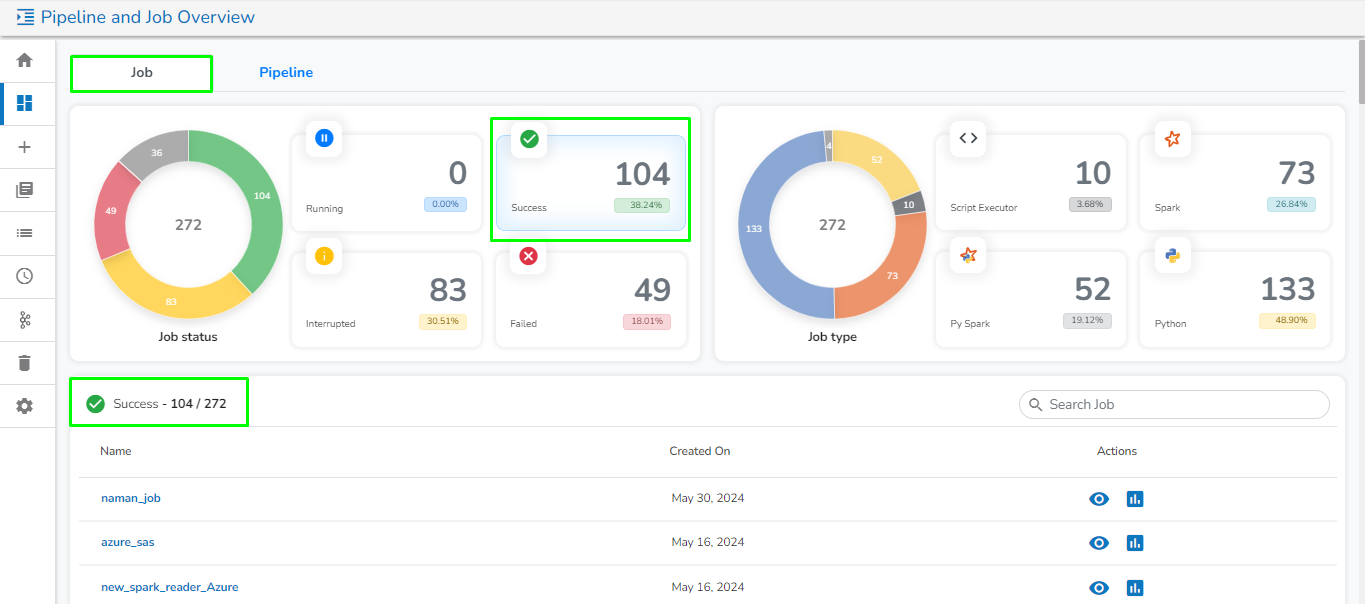Click eye view icon for new_spark_reader_Azure

click(x=1099, y=588)
